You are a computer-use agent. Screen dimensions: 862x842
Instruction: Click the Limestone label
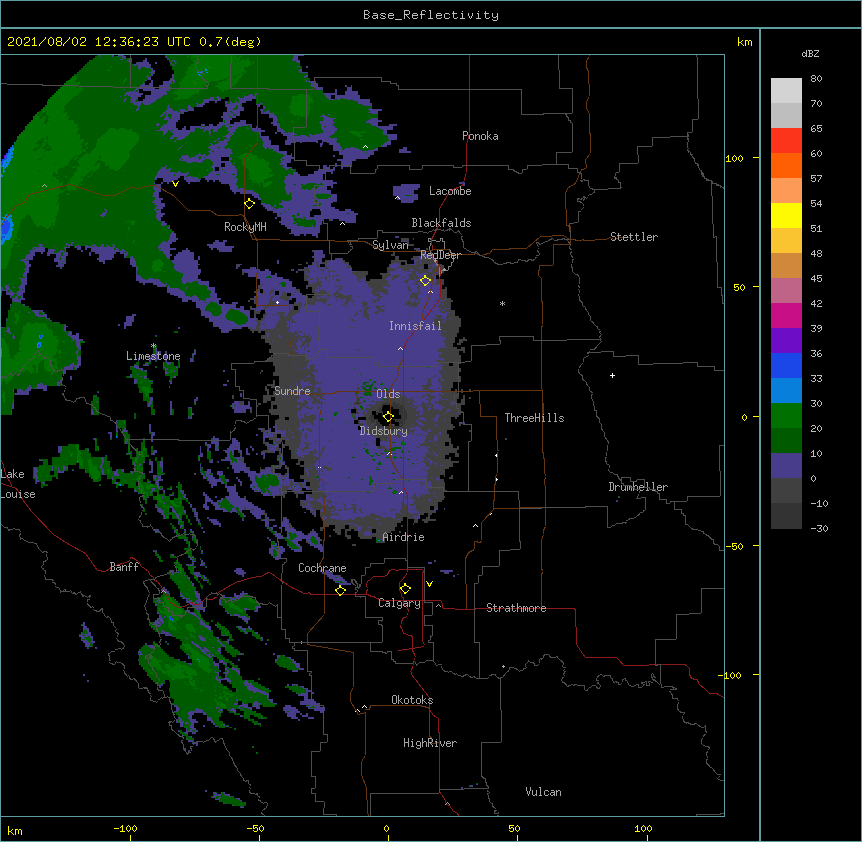coord(153,356)
